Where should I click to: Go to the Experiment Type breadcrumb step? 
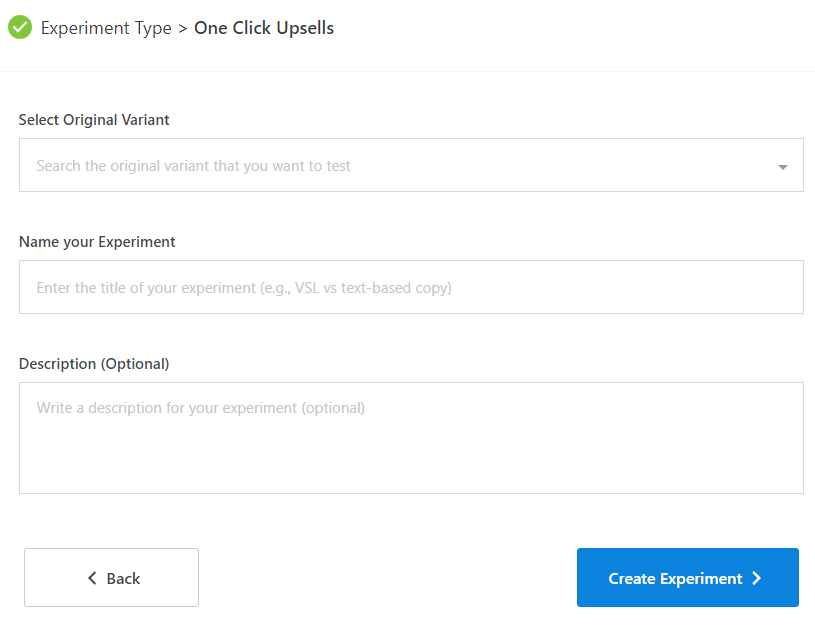[x=106, y=28]
